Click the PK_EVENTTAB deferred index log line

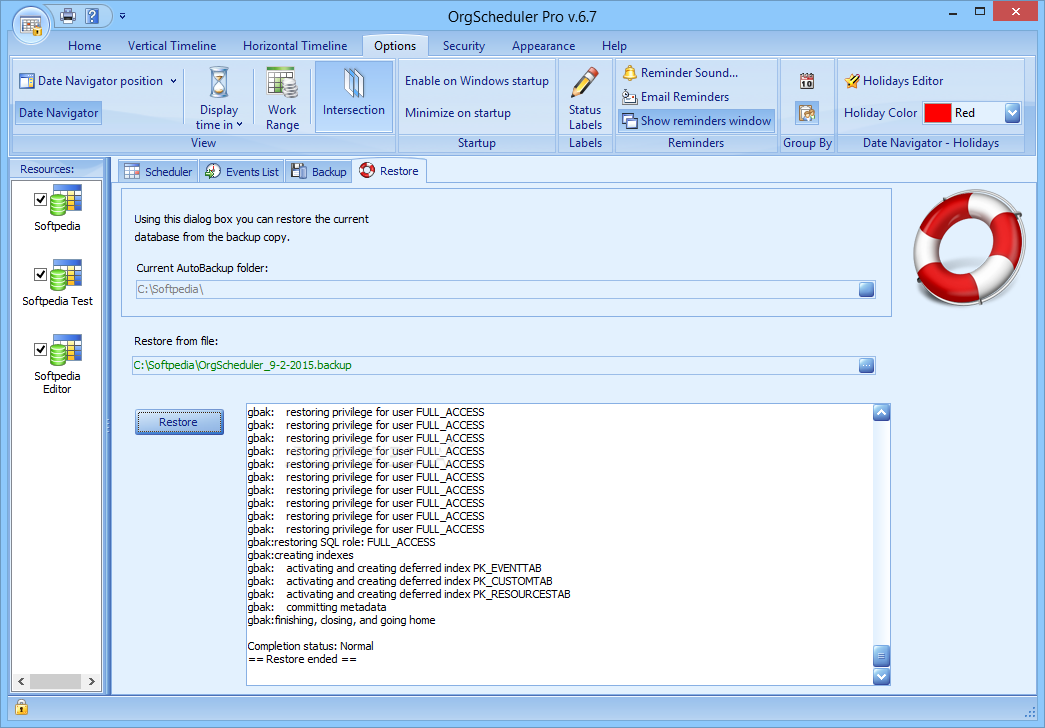click(395, 569)
